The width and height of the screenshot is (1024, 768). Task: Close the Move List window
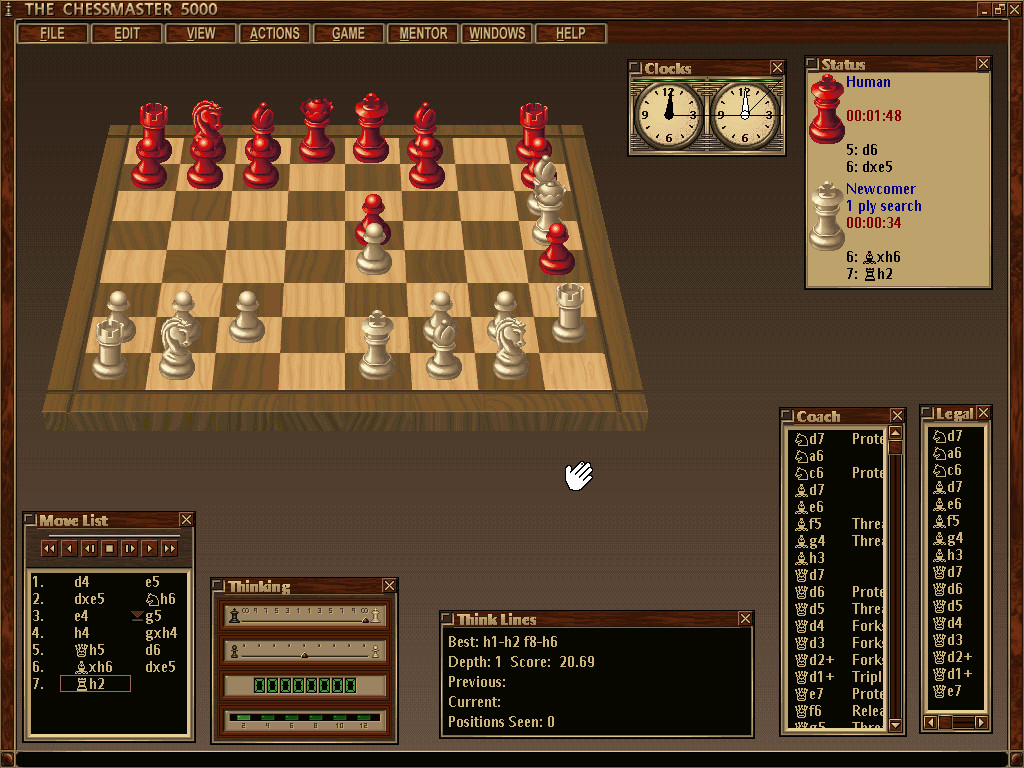(186, 520)
